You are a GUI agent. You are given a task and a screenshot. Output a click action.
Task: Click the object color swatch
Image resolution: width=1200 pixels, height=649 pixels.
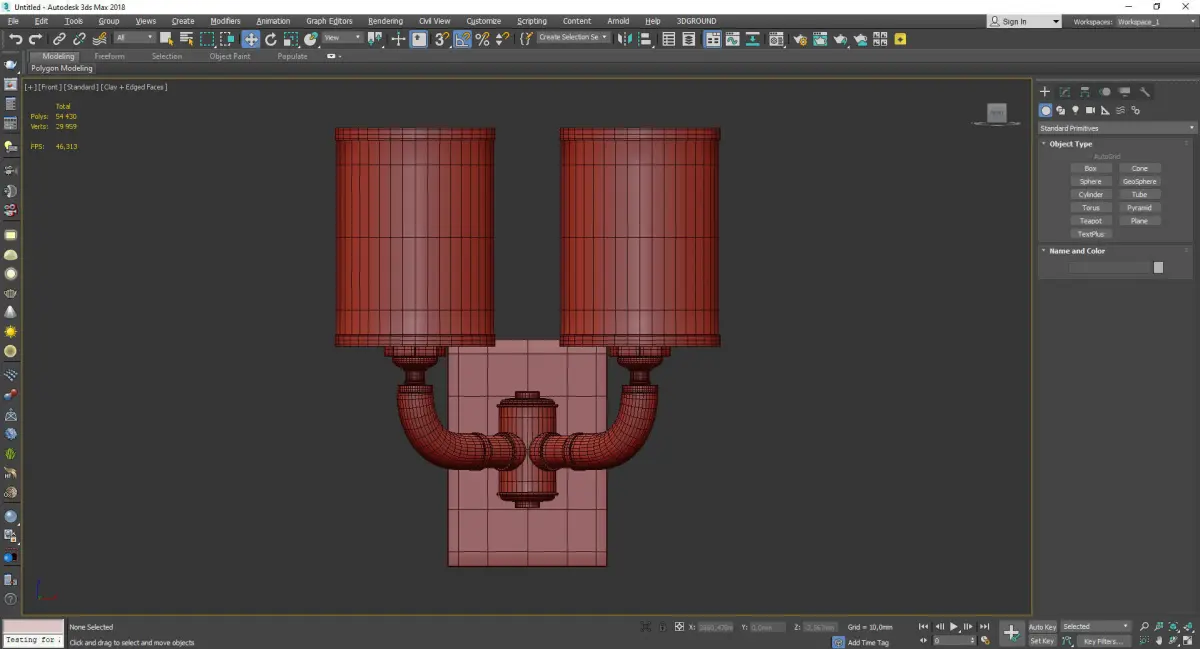coord(1158,267)
